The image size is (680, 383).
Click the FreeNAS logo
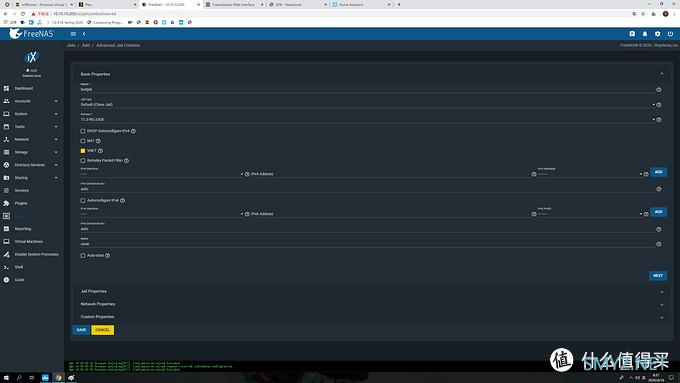coord(31,33)
